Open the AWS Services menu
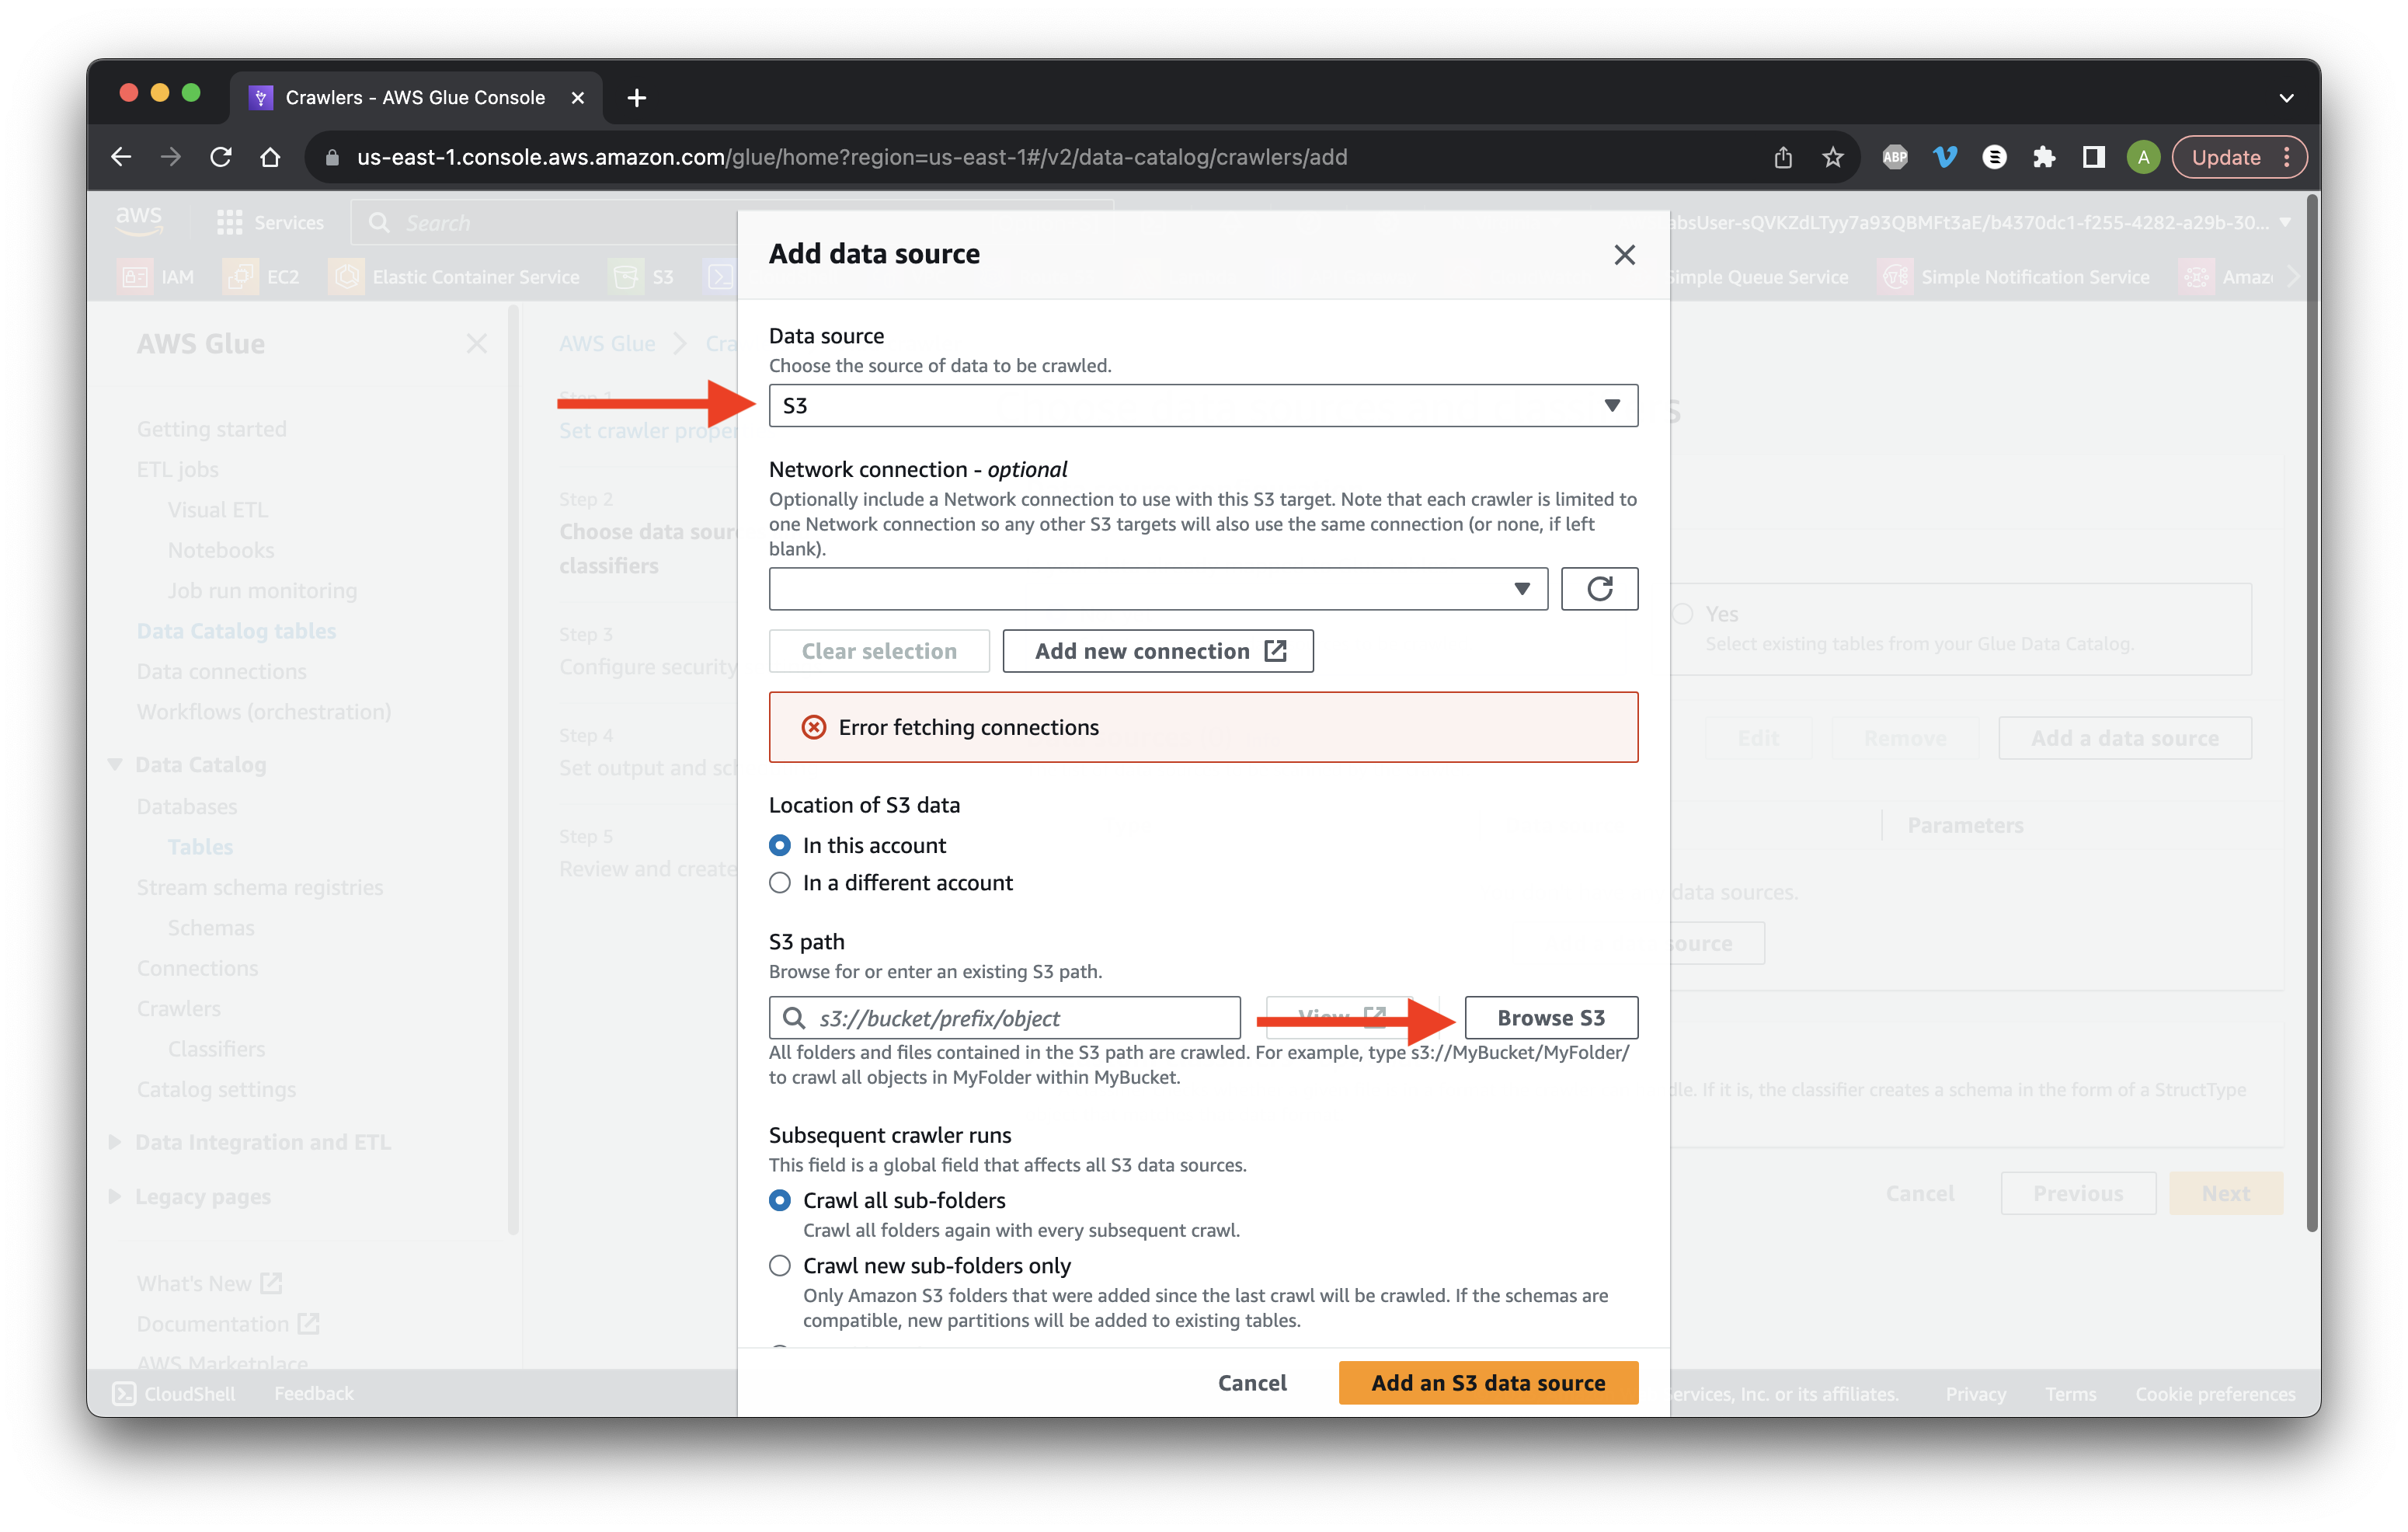2408x1532 pixels. pyautogui.click(x=271, y=222)
